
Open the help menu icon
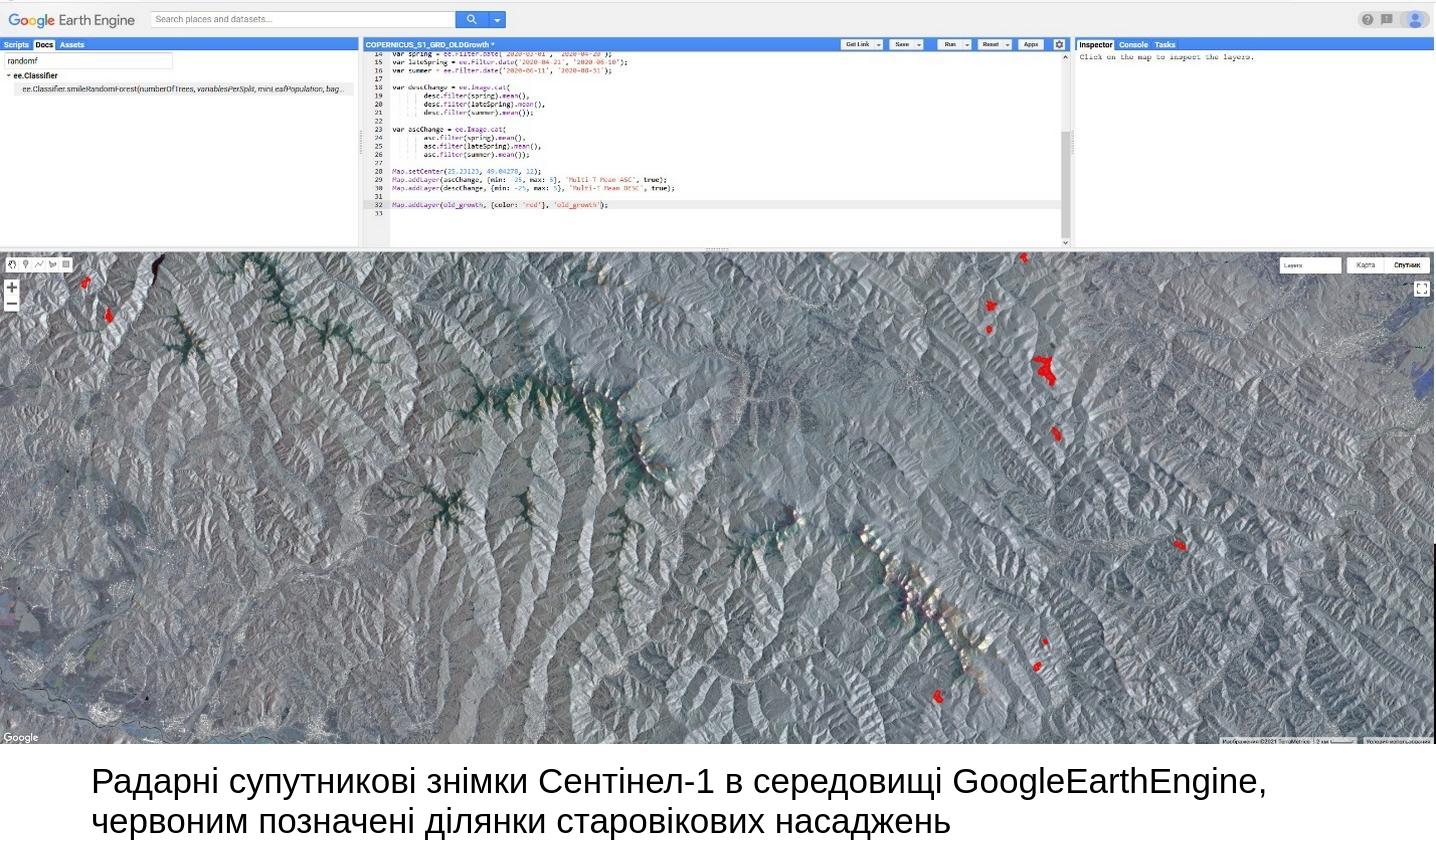point(1367,19)
